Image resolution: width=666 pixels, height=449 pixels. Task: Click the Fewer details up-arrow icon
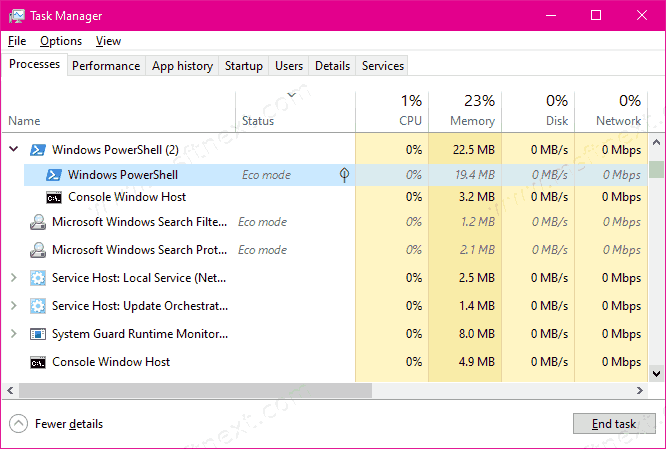point(18,424)
